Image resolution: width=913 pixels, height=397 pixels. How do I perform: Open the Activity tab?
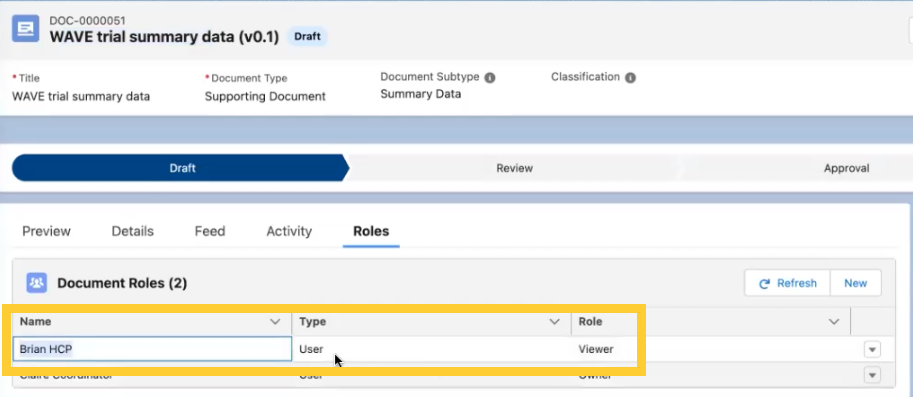(x=289, y=231)
